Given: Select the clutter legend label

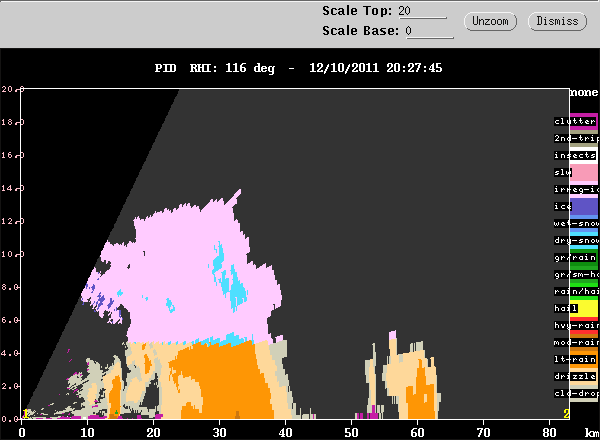Looking at the screenshot, I should point(575,121).
